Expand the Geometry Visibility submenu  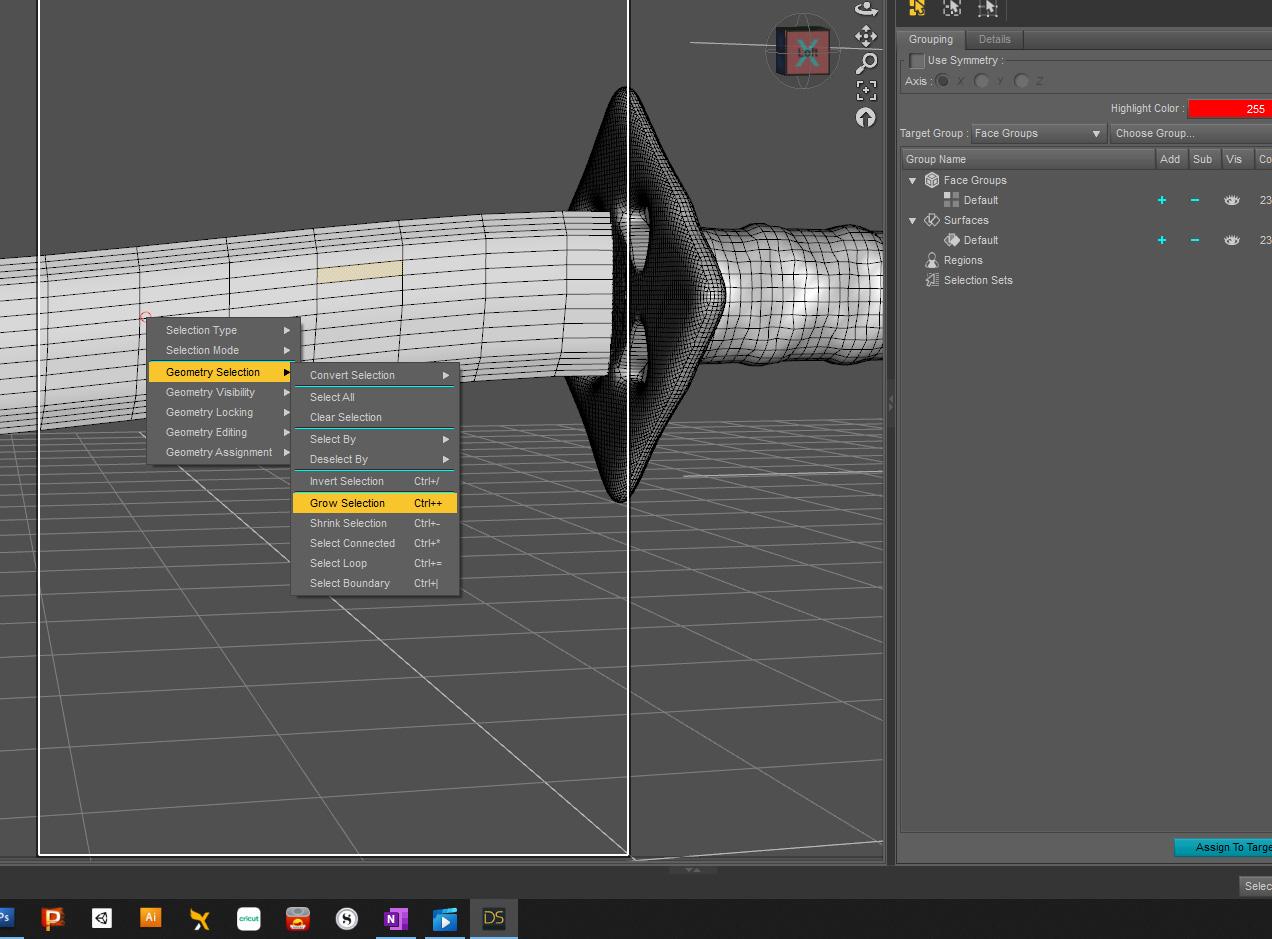coord(221,392)
